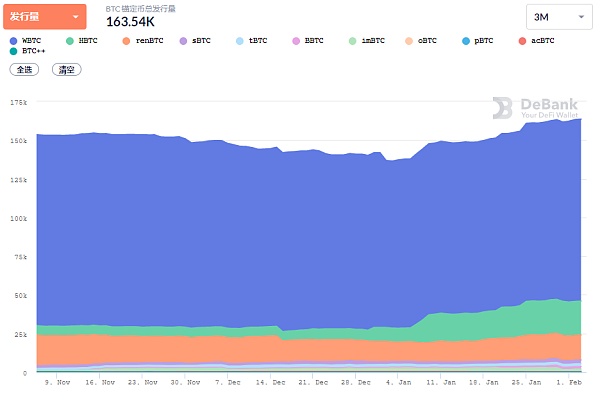Image resolution: width=600 pixels, height=403 pixels.
Task: Click the green HBTC legend dot
Action: point(69,40)
